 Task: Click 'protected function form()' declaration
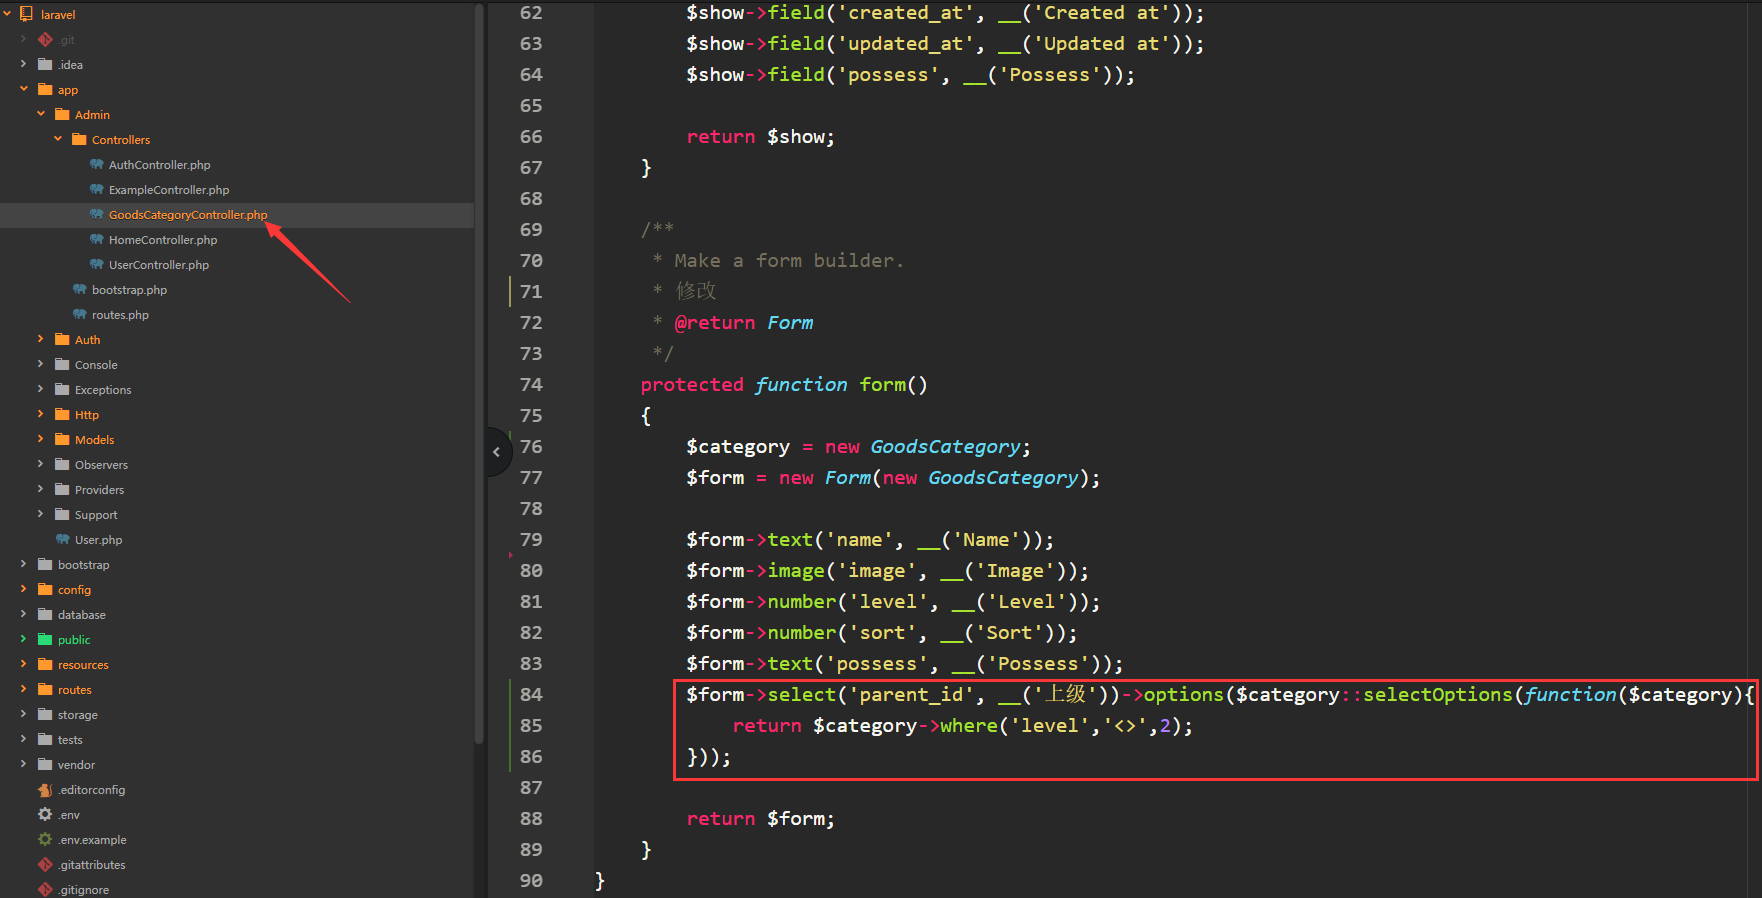(x=784, y=385)
